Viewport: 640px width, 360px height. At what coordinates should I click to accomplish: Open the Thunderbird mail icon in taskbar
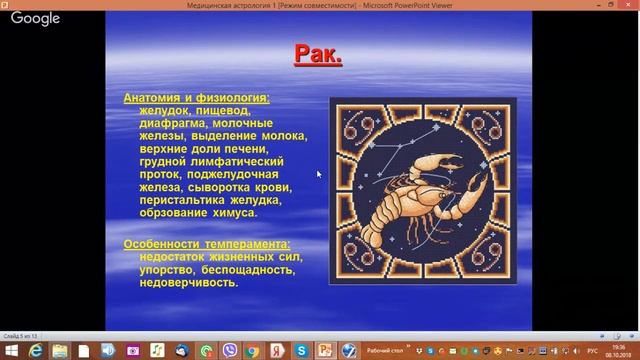[182, 351]
